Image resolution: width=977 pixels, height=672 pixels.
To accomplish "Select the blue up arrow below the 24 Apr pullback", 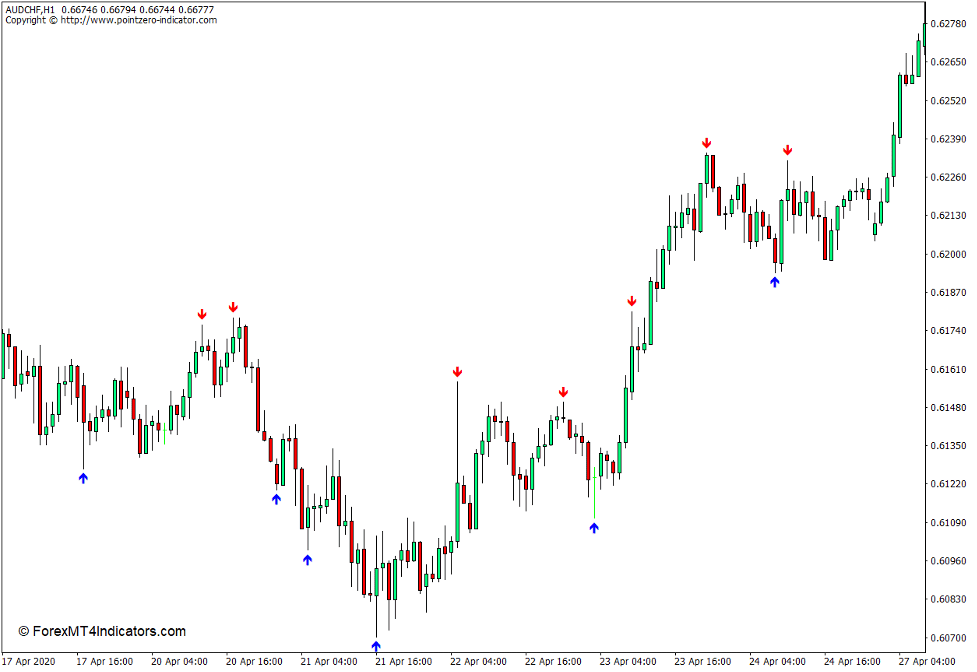I will (x=775, y=281).
